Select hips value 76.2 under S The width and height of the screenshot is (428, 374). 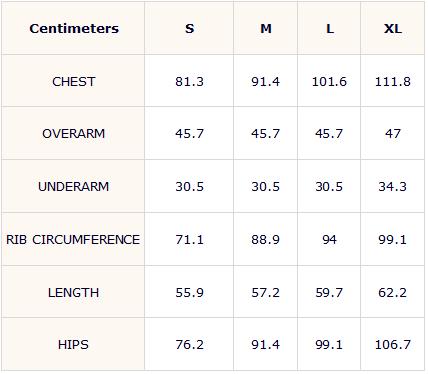point(190,345)
